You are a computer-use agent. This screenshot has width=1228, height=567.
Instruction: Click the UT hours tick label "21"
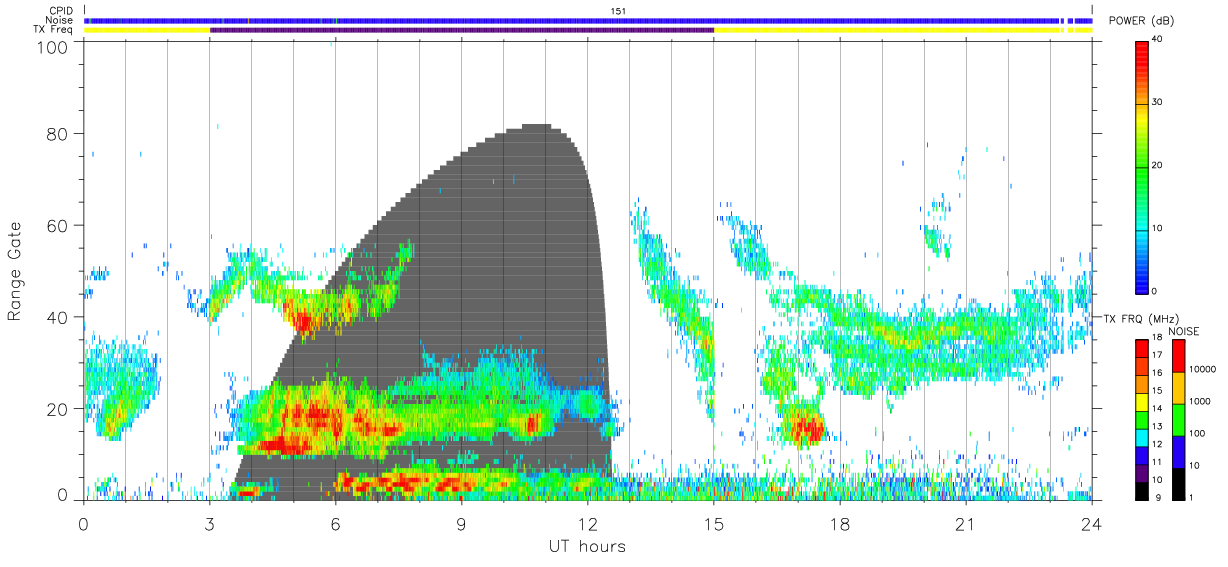[965, 524]
